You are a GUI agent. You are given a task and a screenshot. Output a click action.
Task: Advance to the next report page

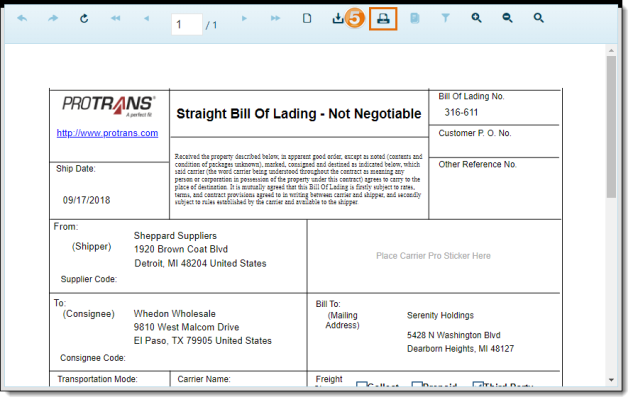tap(245, 19)
